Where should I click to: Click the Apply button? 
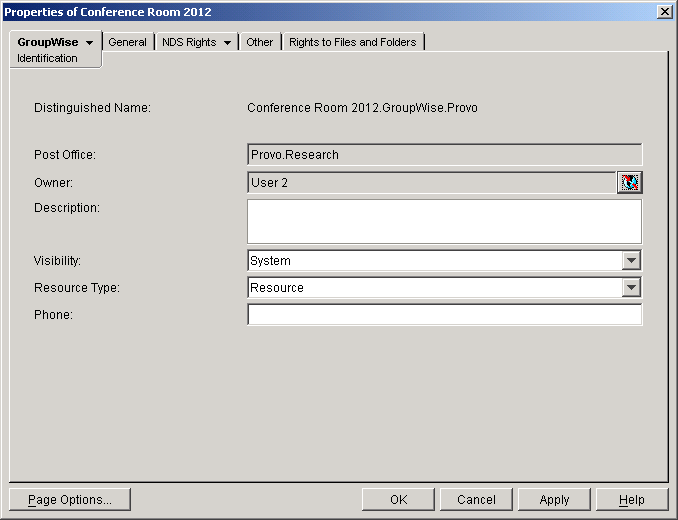tap(554, 500)
